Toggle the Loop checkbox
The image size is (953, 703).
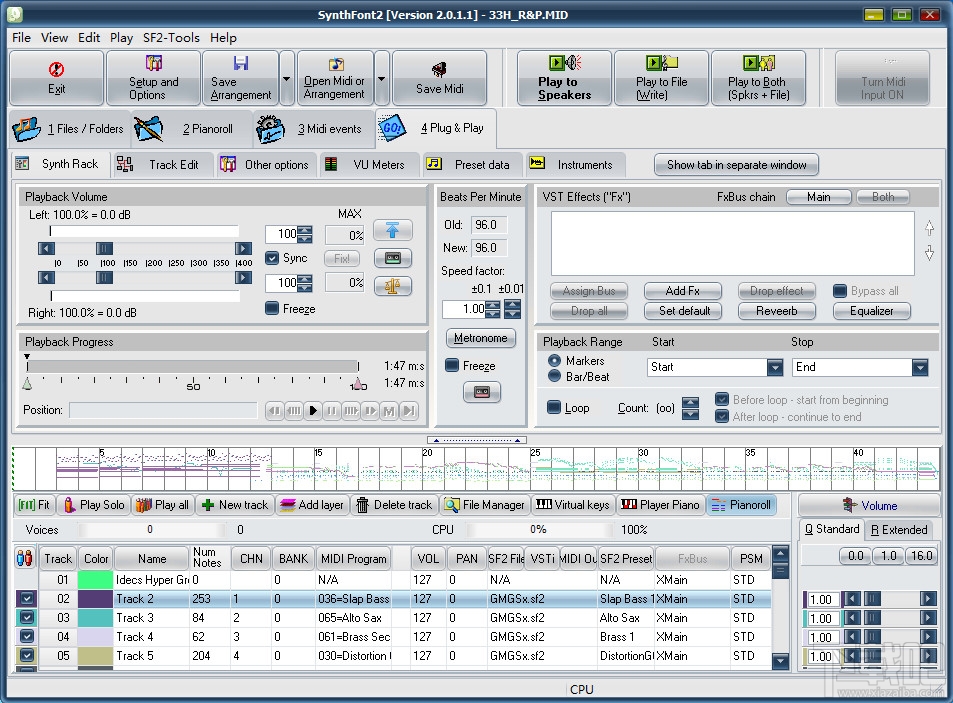(x=554, y=408)
